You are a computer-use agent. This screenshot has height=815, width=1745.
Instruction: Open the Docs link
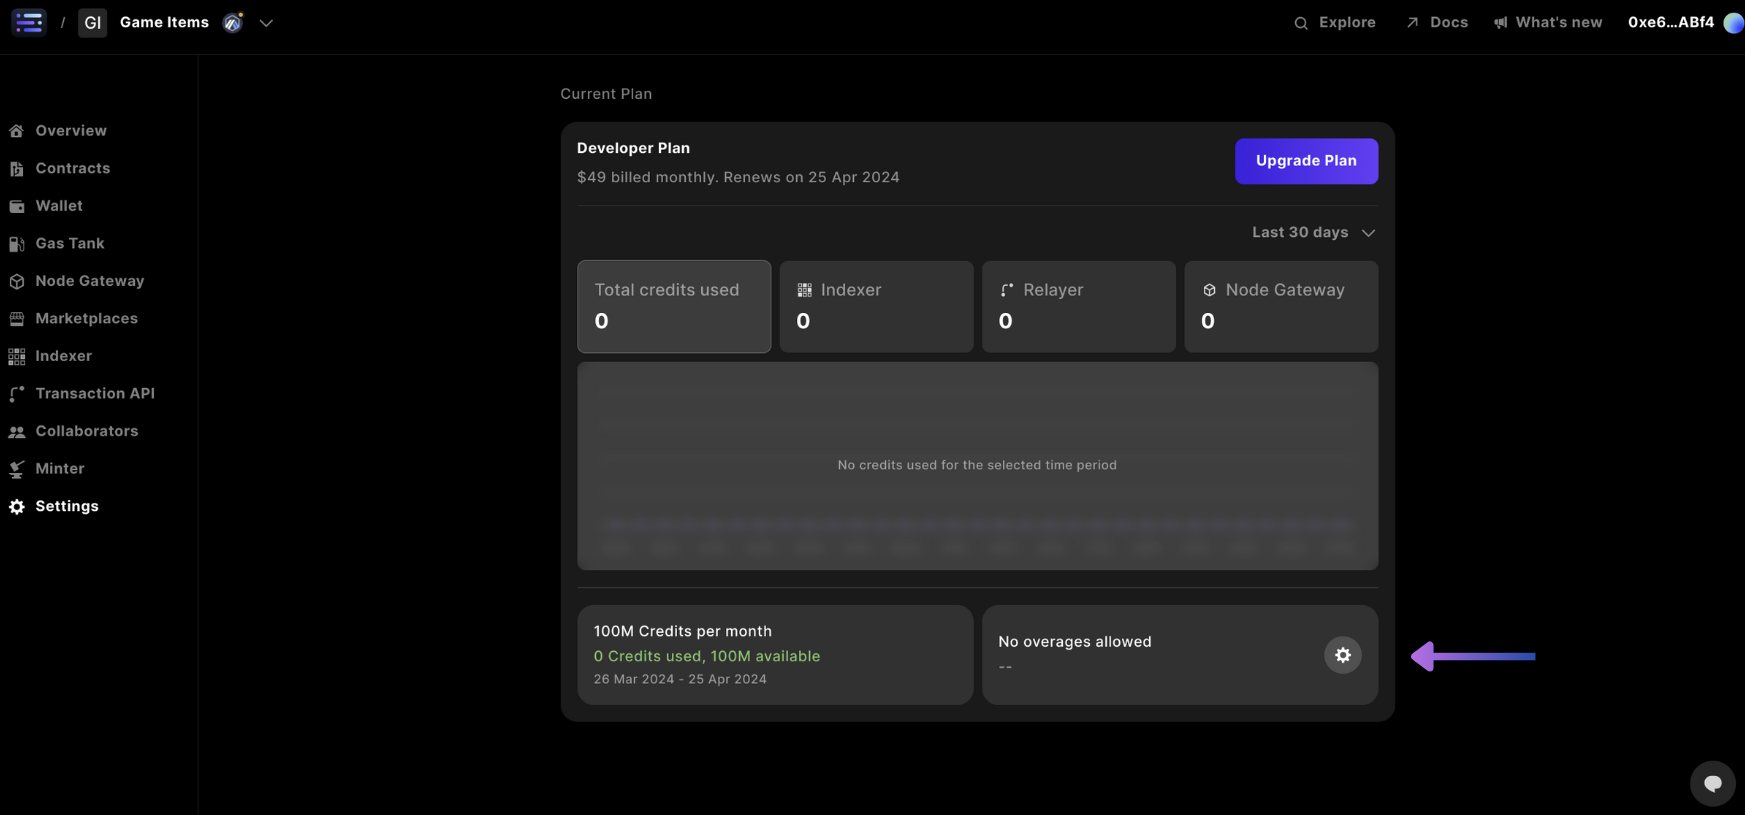[1449, 22]
